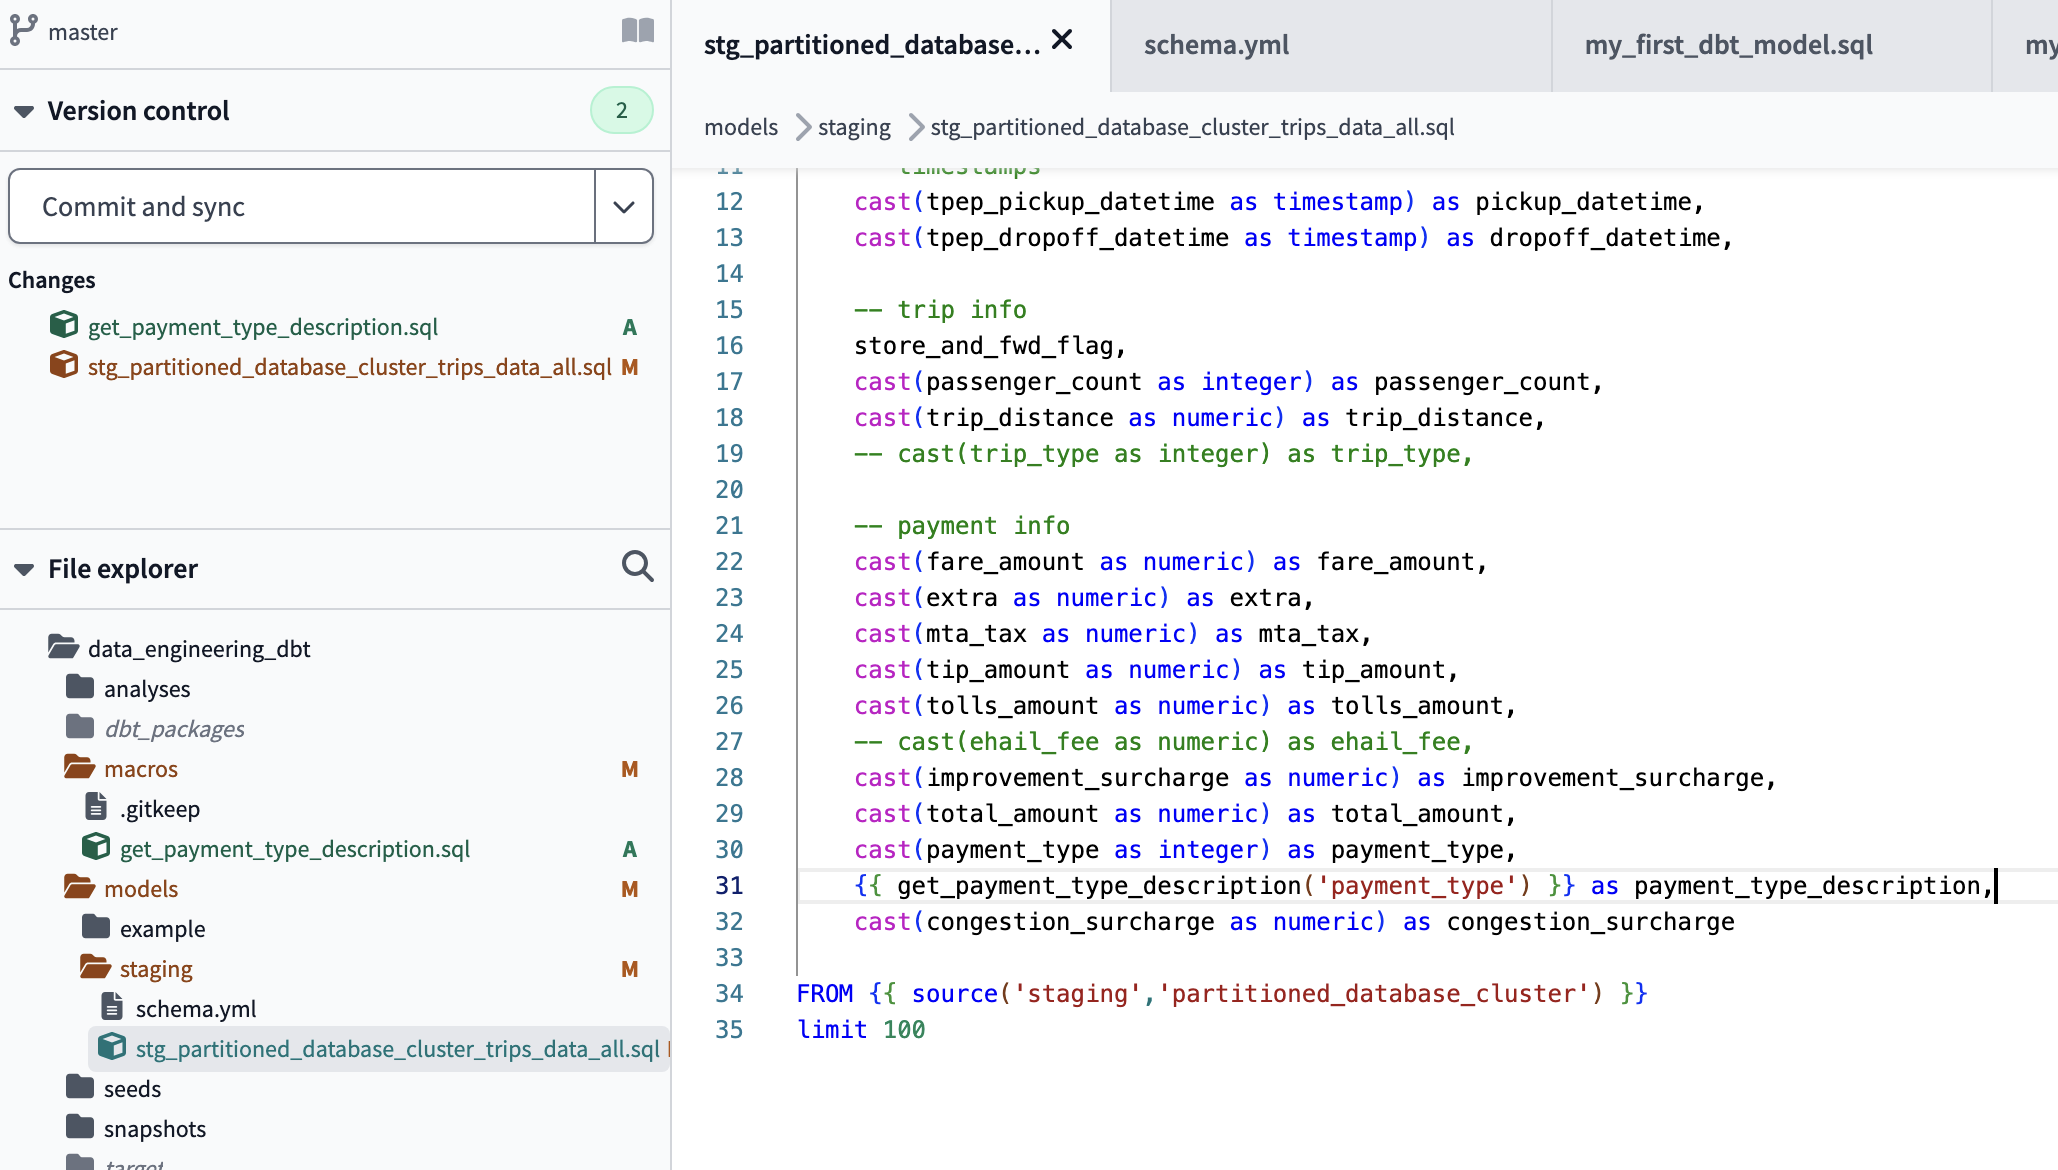The width and height of the screenshot is (2058, 1170).
Task: Click the M status marker beside macros folder
Action: point(630,769)
